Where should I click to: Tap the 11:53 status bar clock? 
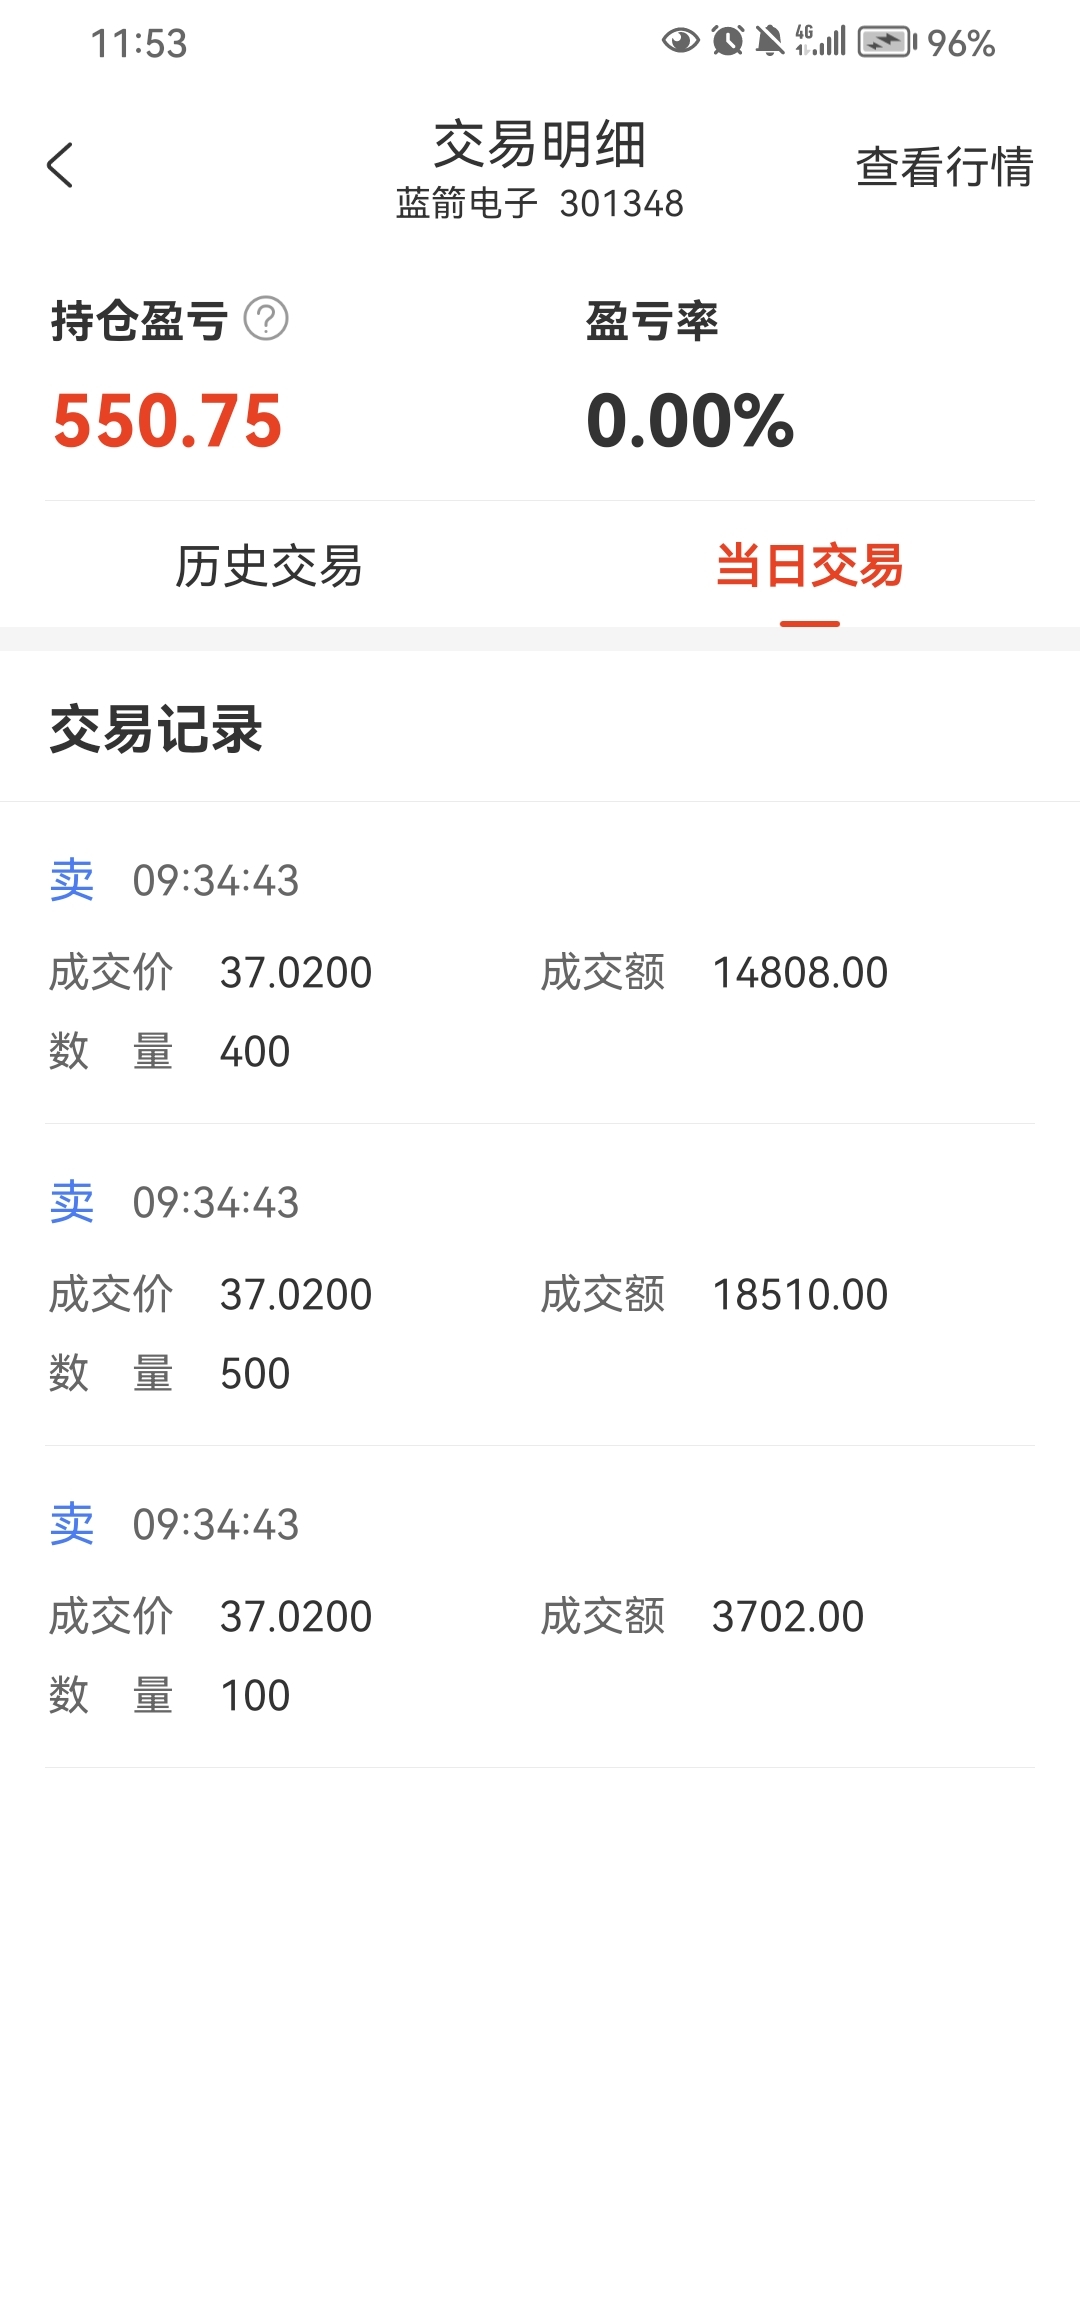pos(139,43)
